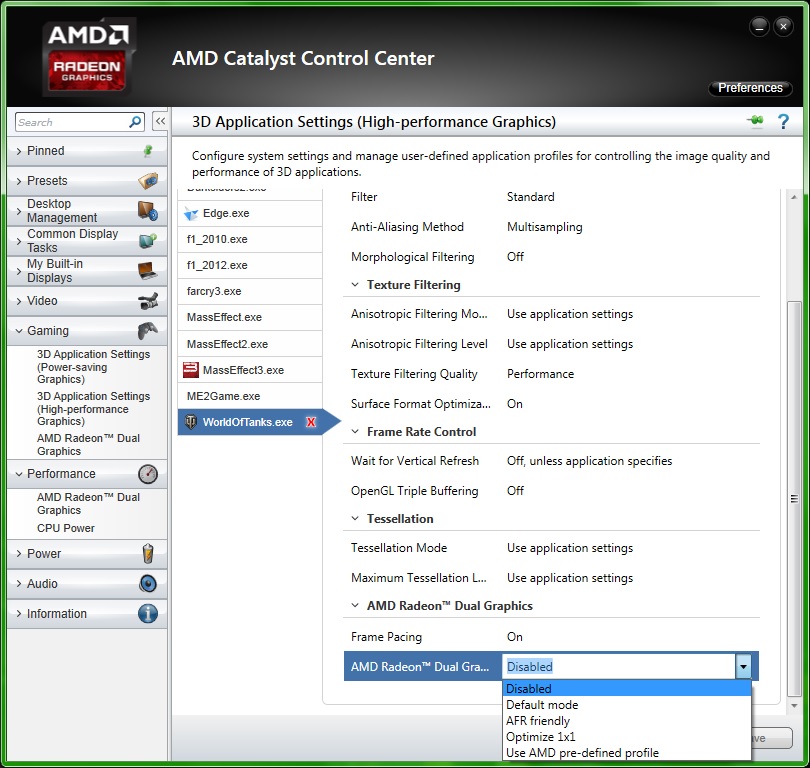
Task: Open the Preferences menu
Action: (750, 88)
